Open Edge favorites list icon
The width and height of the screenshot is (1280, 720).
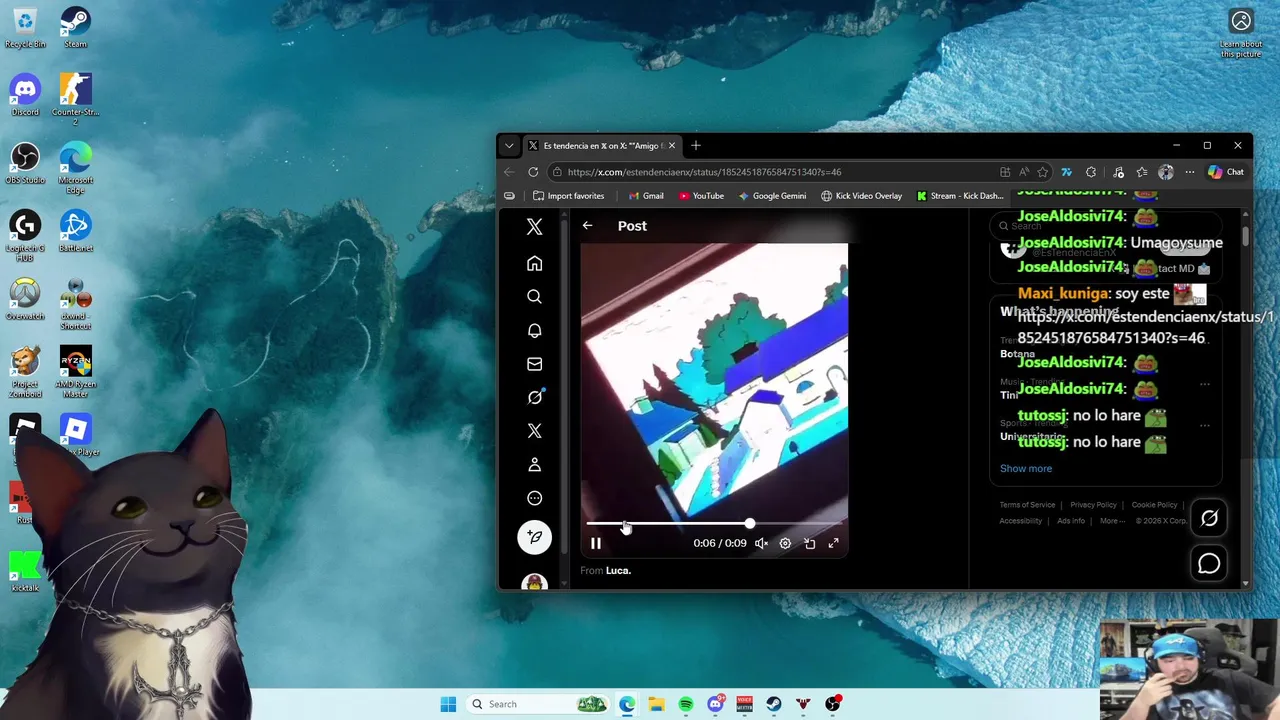[1142, 172]
